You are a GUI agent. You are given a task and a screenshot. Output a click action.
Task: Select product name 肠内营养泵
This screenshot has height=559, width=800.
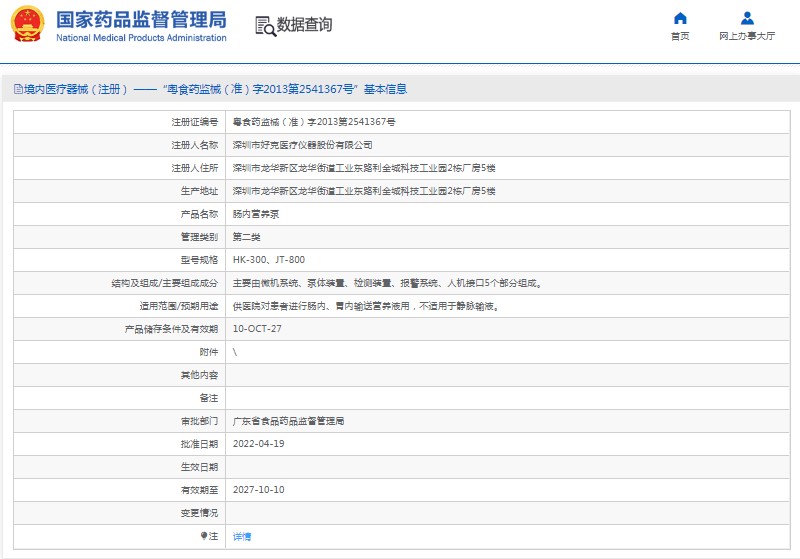point(256,214)
